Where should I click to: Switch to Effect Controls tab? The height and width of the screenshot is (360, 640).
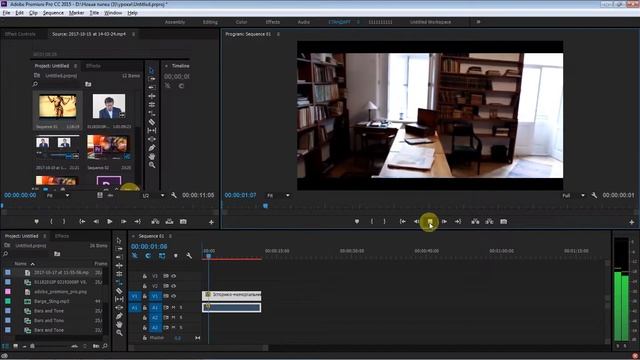pyautogui.click(x=20, y=34)
